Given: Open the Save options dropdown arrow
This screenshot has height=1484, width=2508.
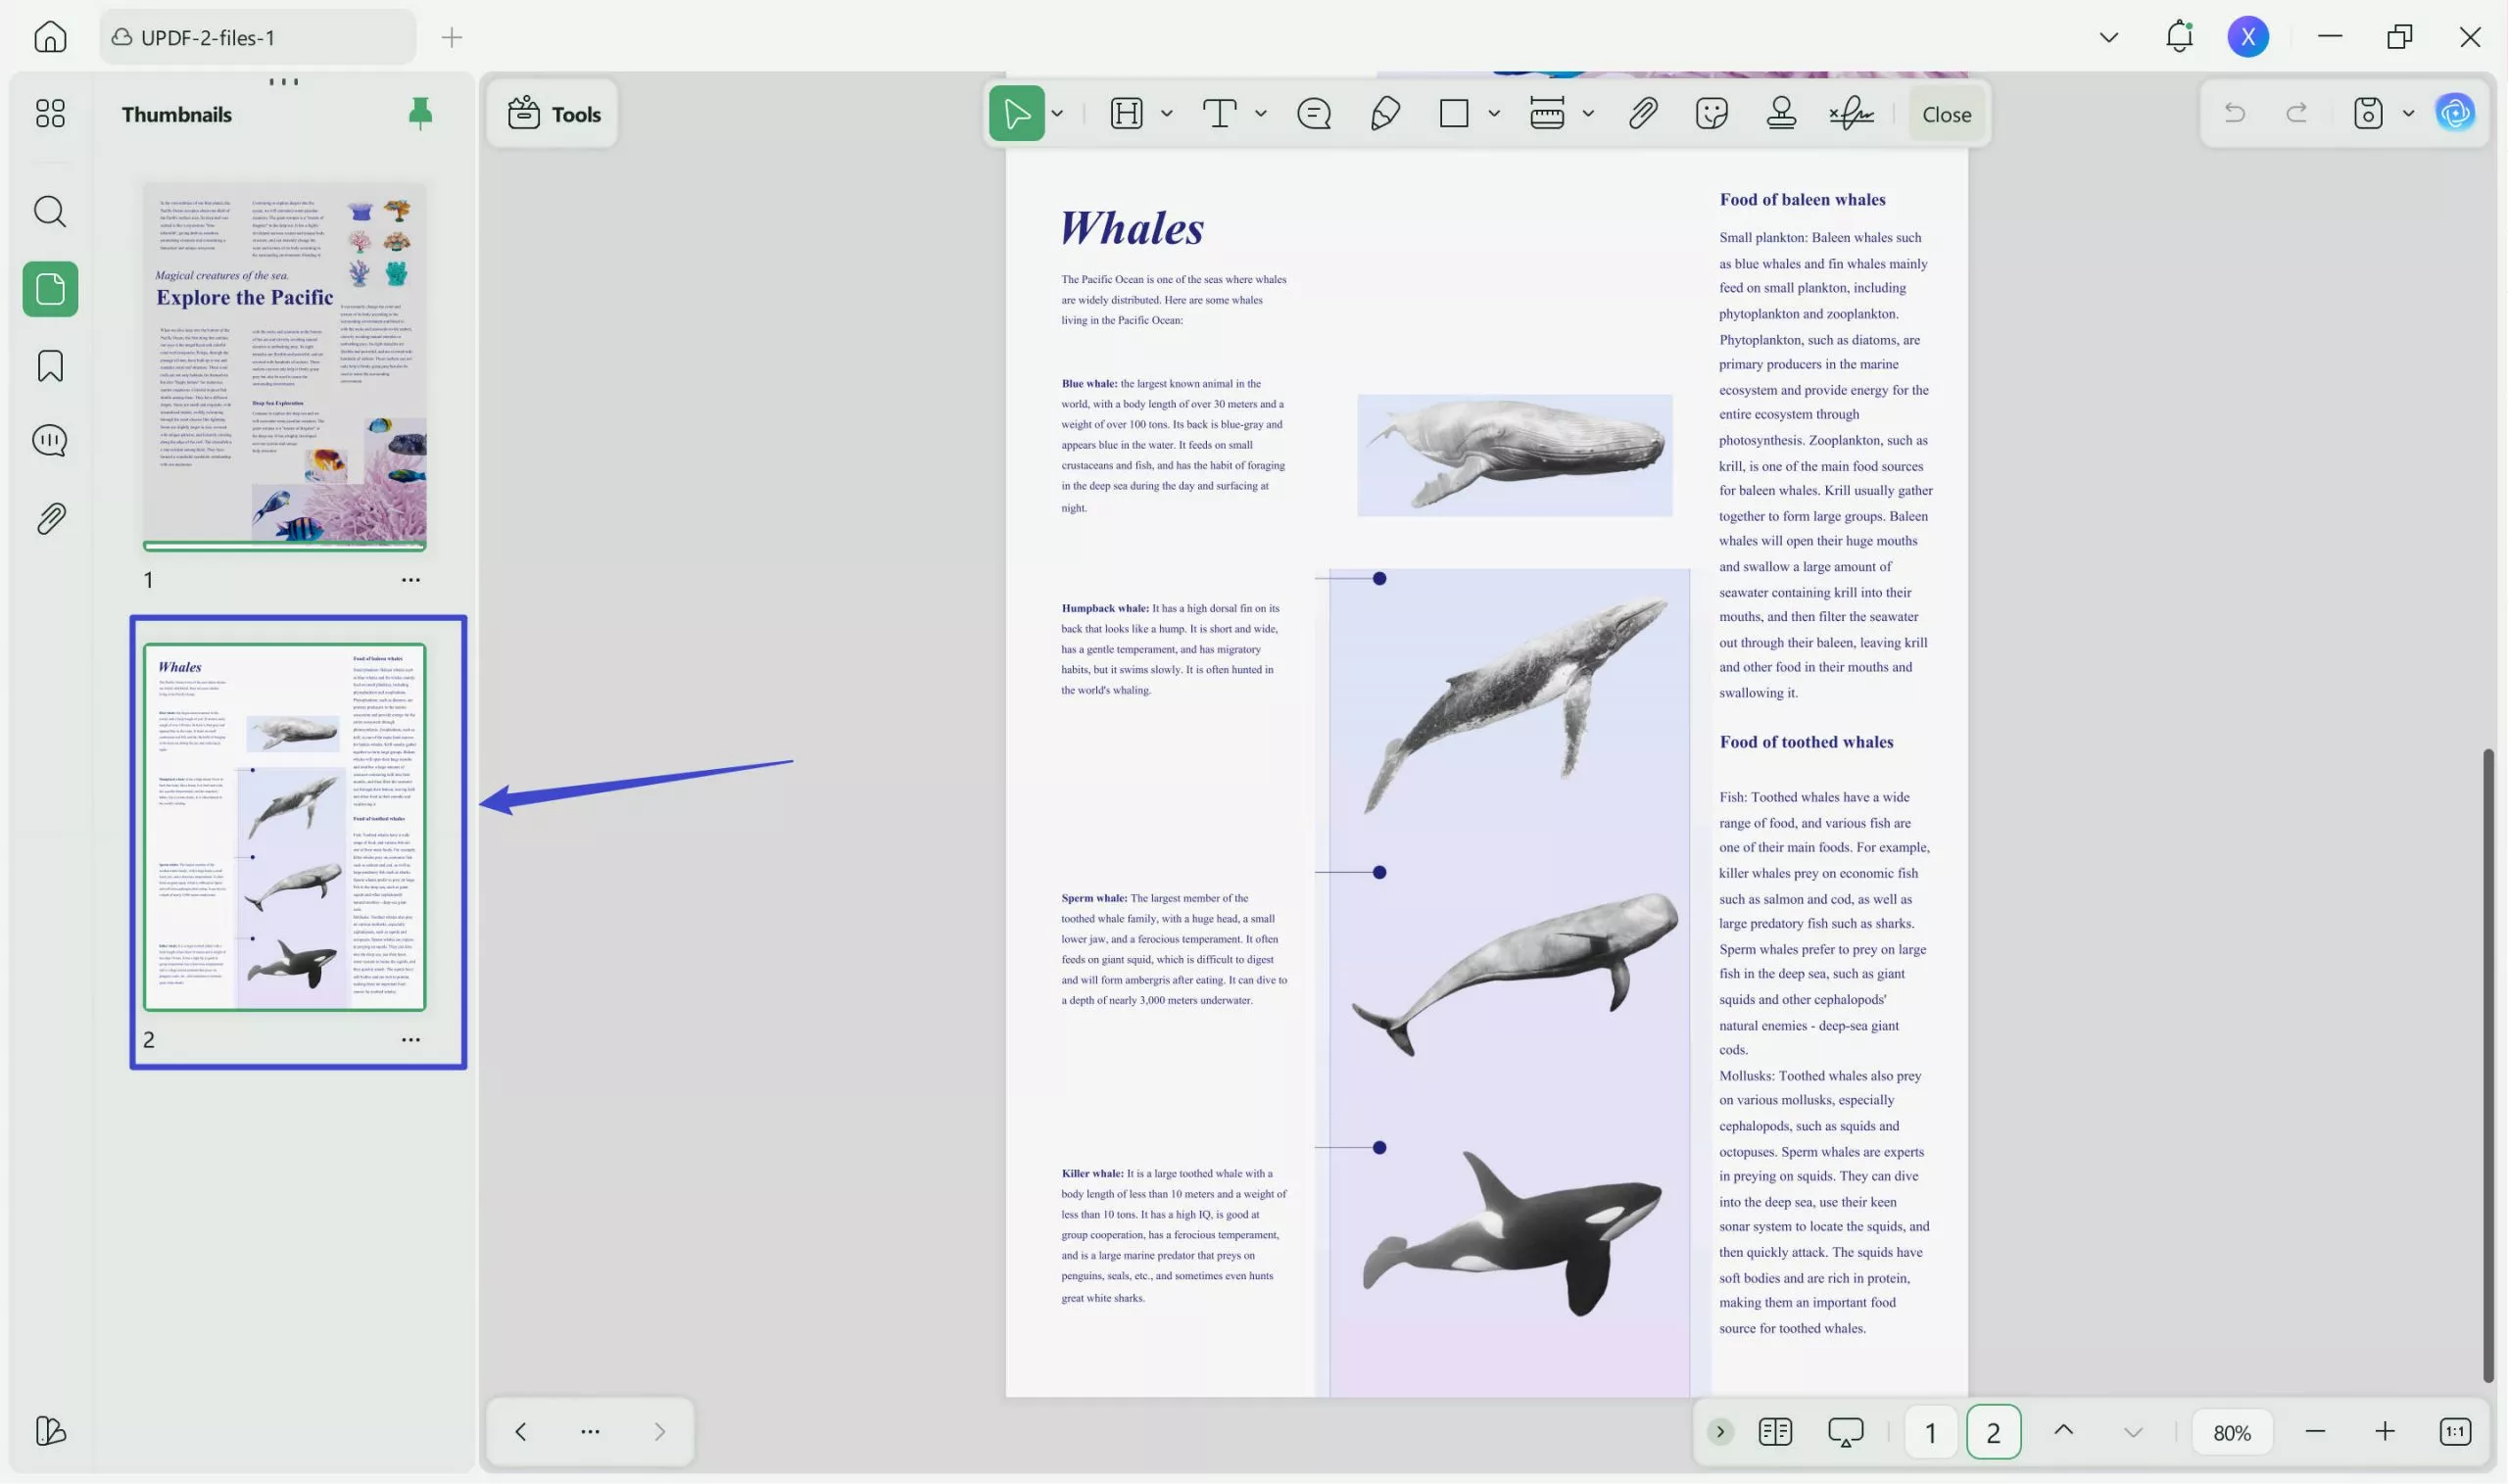Looking at the screenshot, I should point(2408,114).
